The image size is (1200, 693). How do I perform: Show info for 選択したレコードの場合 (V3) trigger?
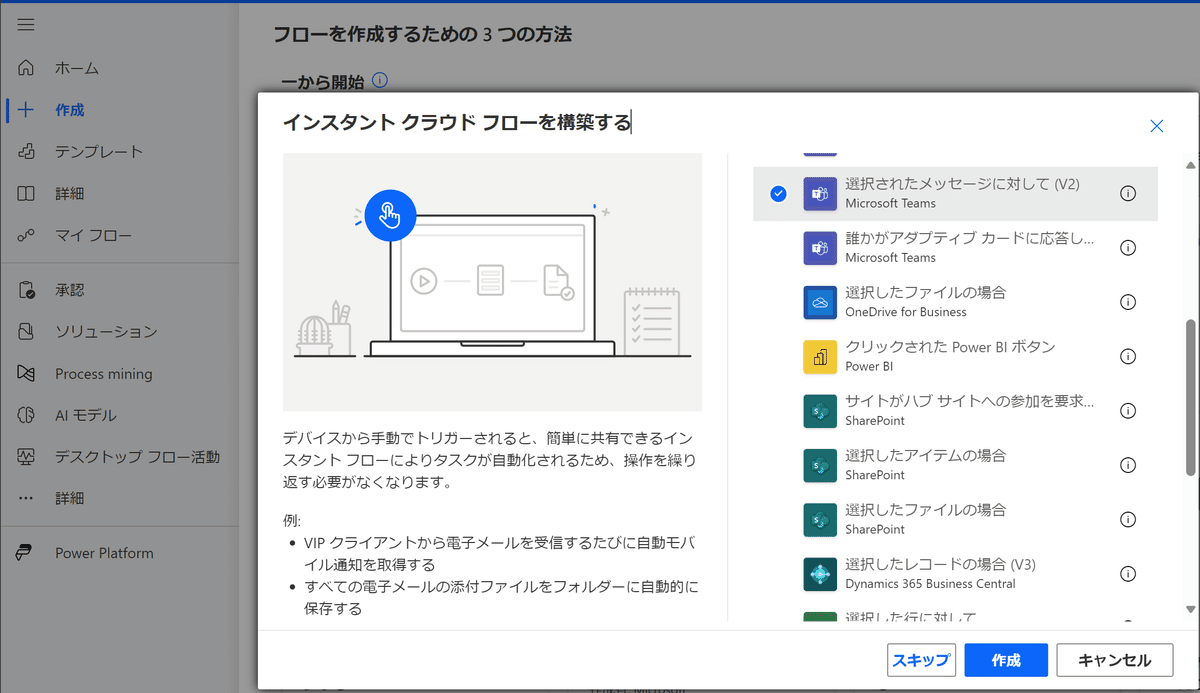[x=1128, y=574]
